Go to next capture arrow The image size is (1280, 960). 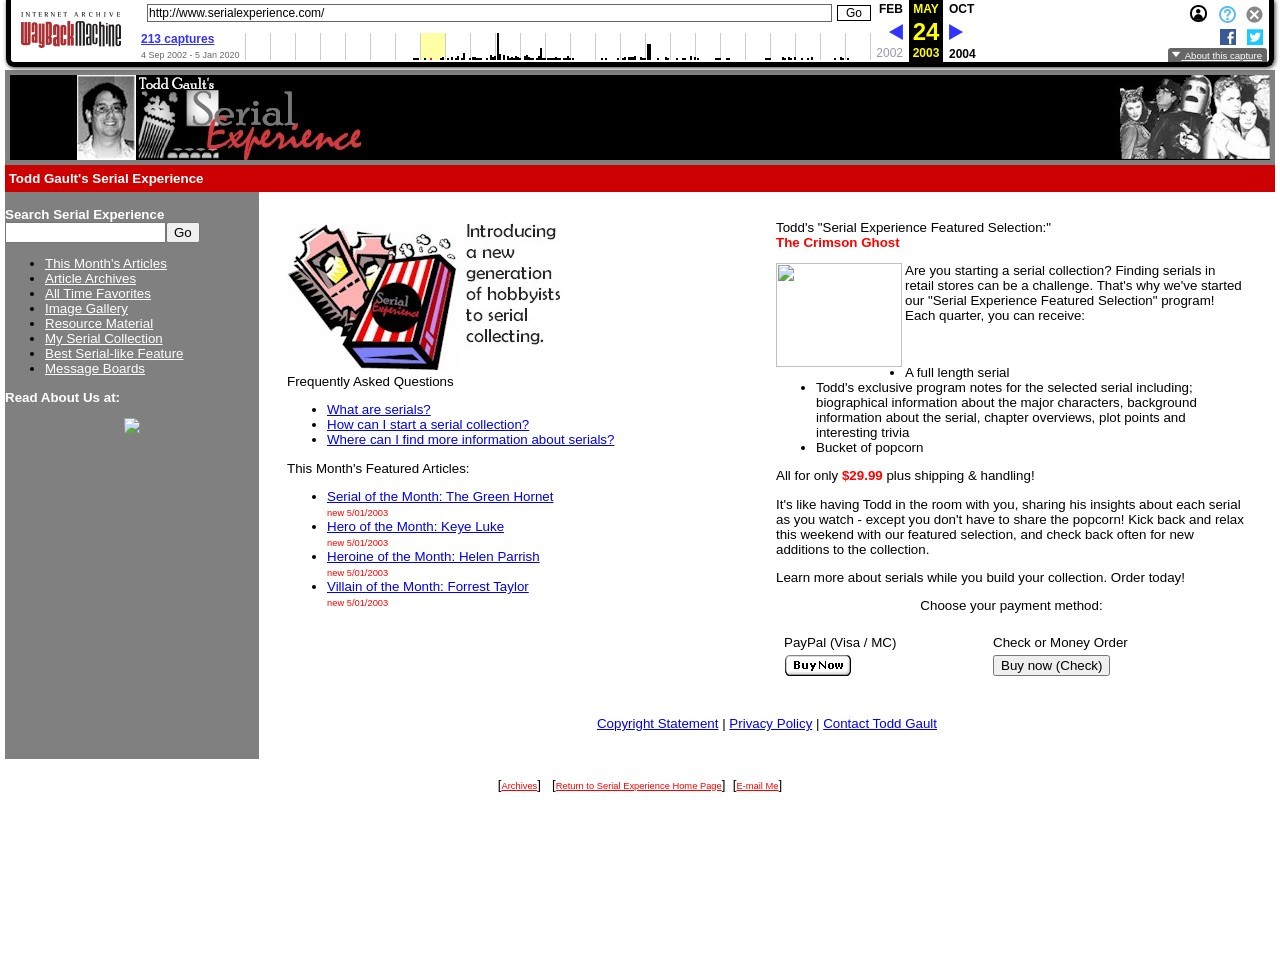pyautogui.click(x=955, y=32)
